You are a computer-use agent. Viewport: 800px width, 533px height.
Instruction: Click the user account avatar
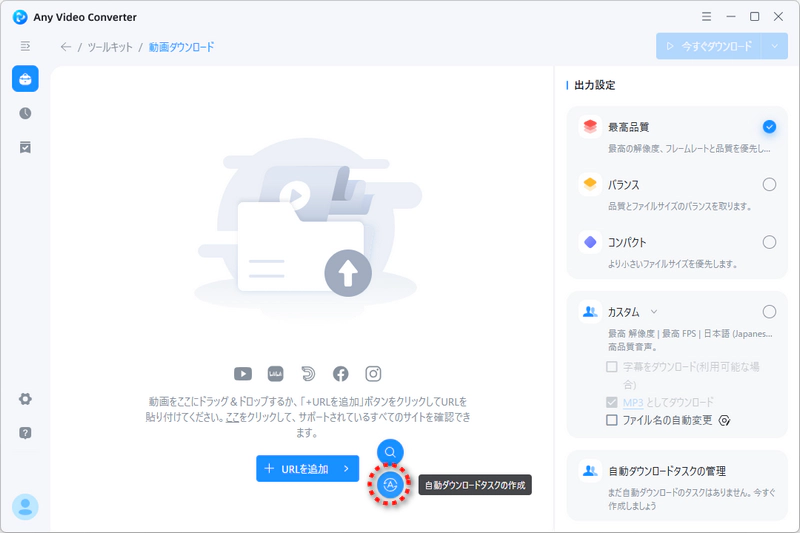pos(25,507)
